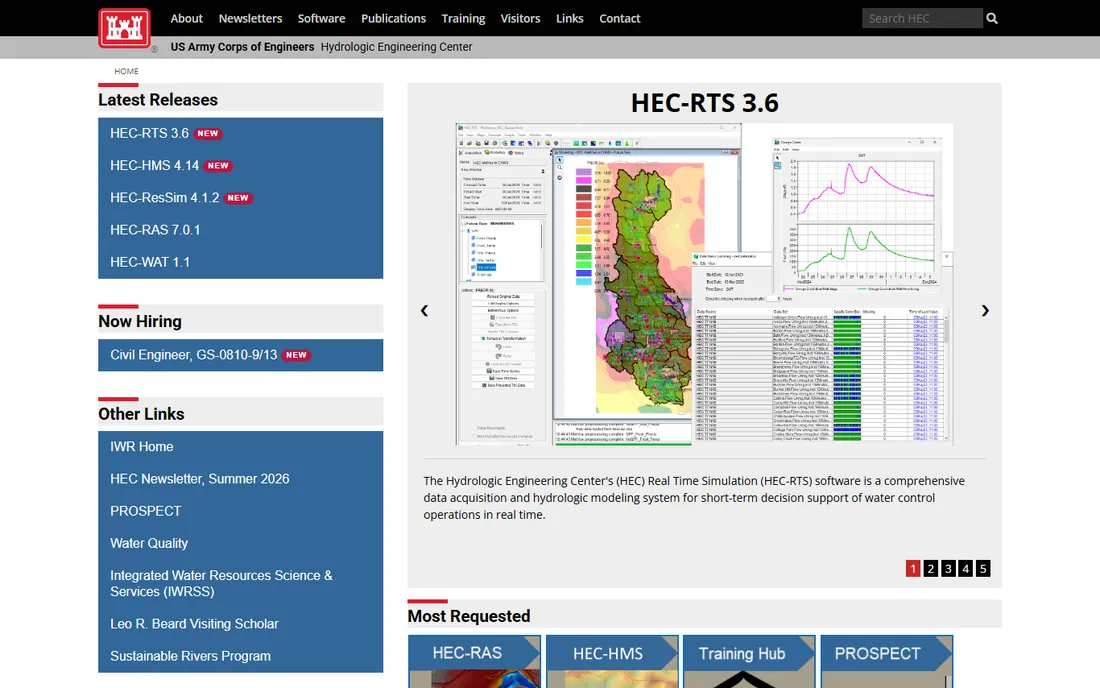1100x688 pixels.
Task: Open the Training menu
Action: pos(463,18)
